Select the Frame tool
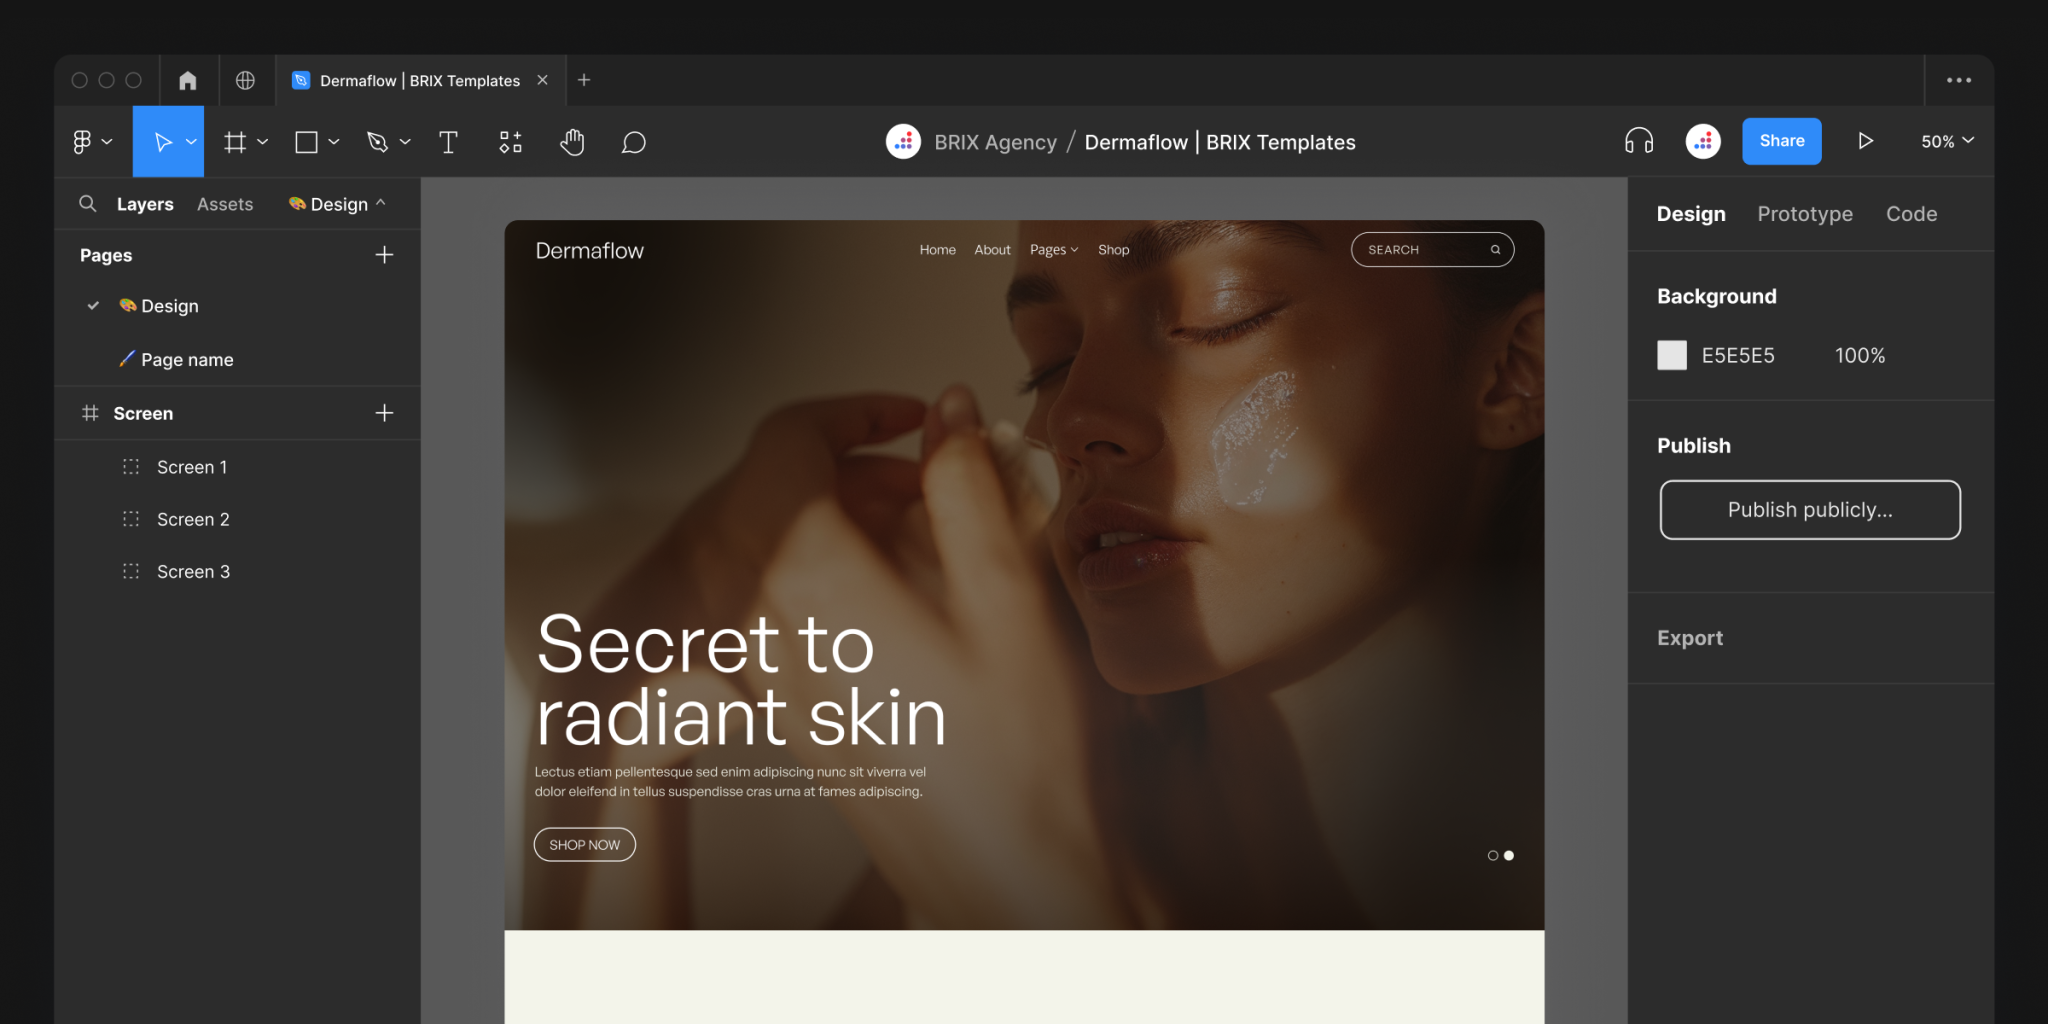 pos(236,141)
